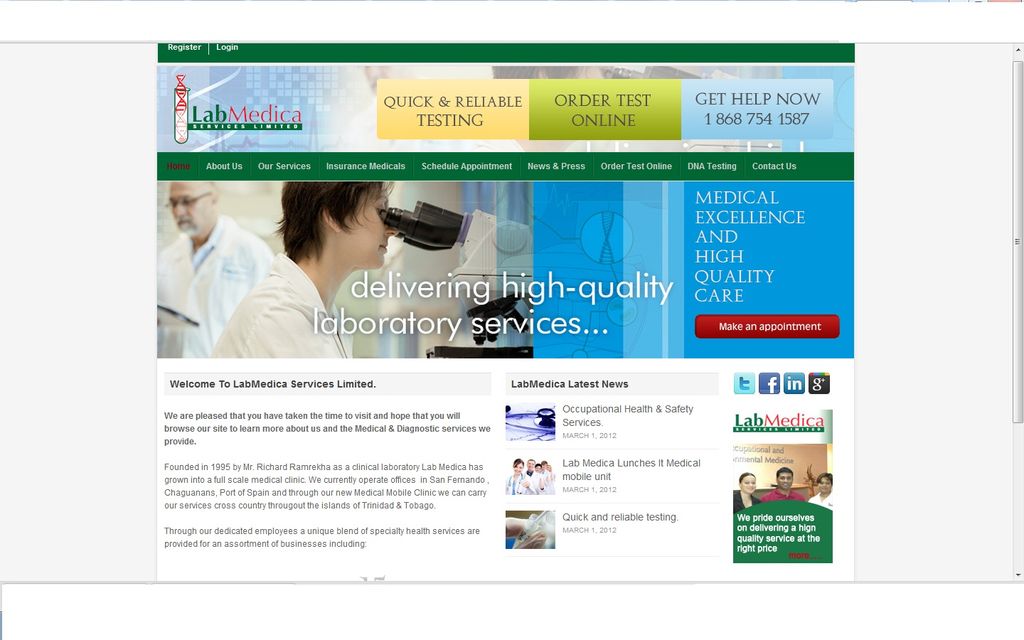Click the medical team news thumbnail
1024x640 pixels.
pos(530,476)
